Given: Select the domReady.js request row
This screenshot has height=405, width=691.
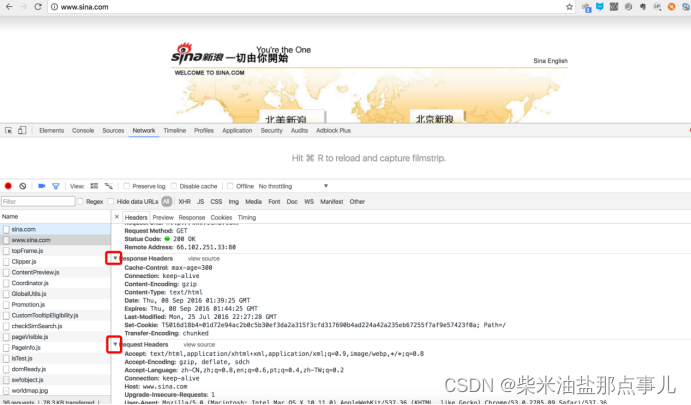Looking at the screenshot, I should (55, 369).
